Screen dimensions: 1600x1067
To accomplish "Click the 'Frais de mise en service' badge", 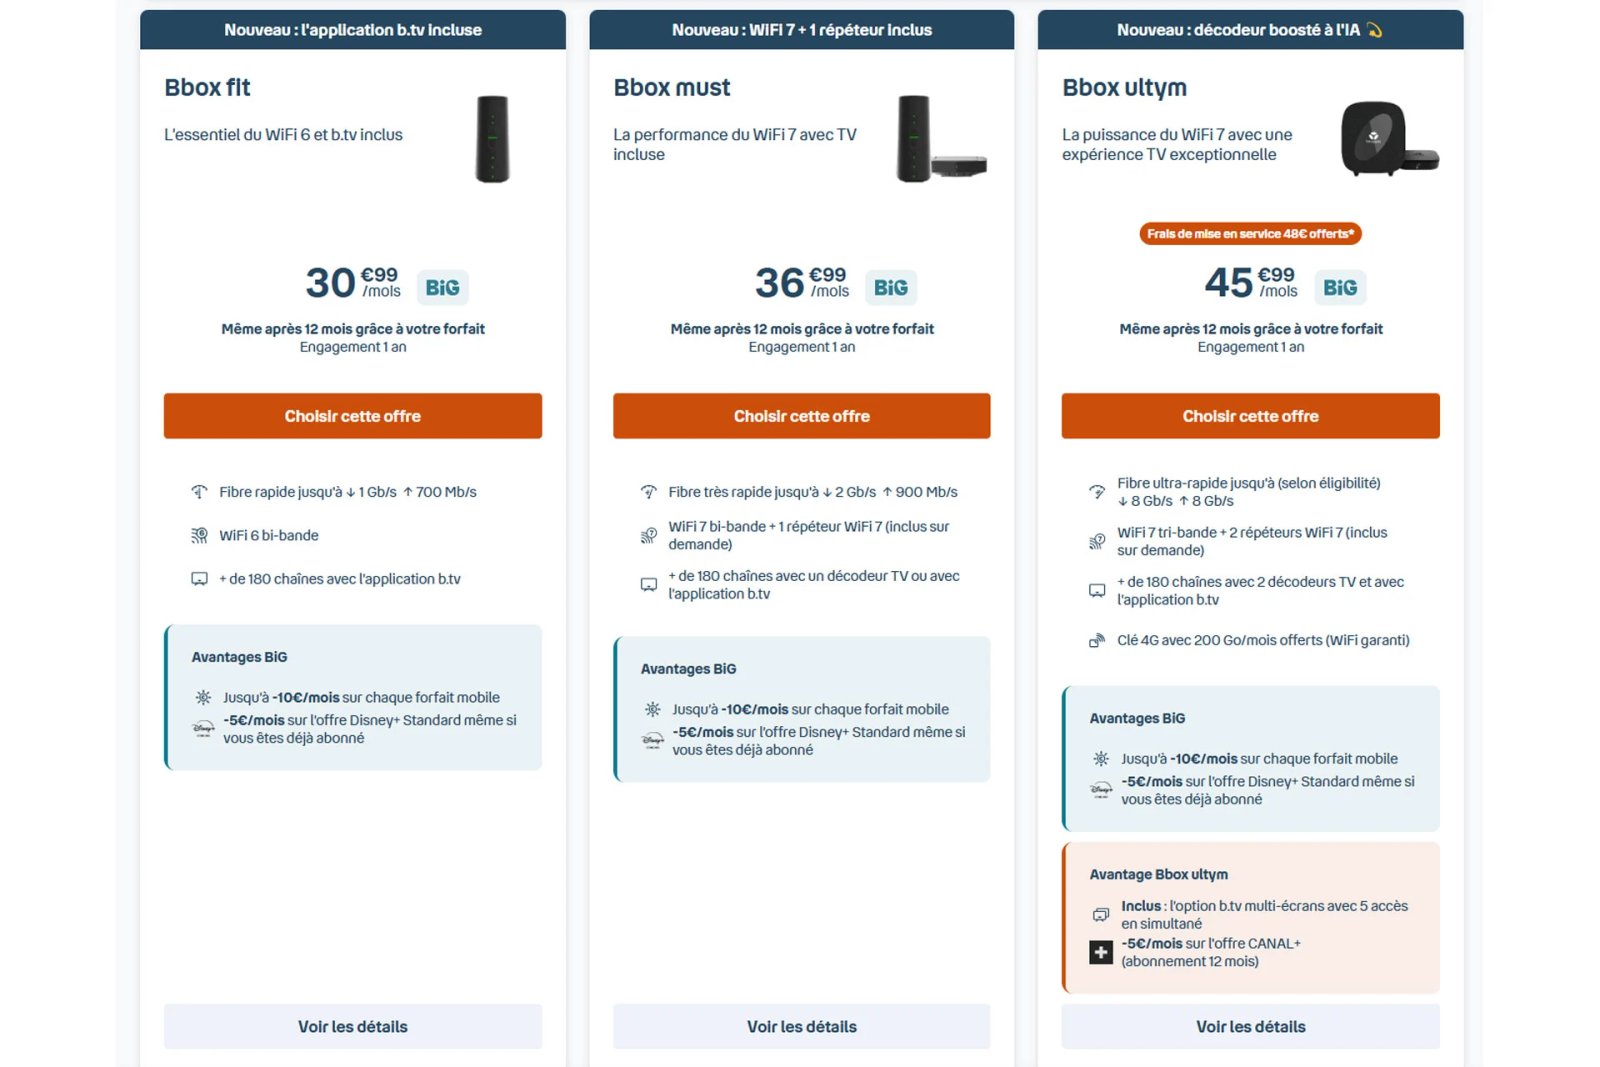I will [1250, 234].
